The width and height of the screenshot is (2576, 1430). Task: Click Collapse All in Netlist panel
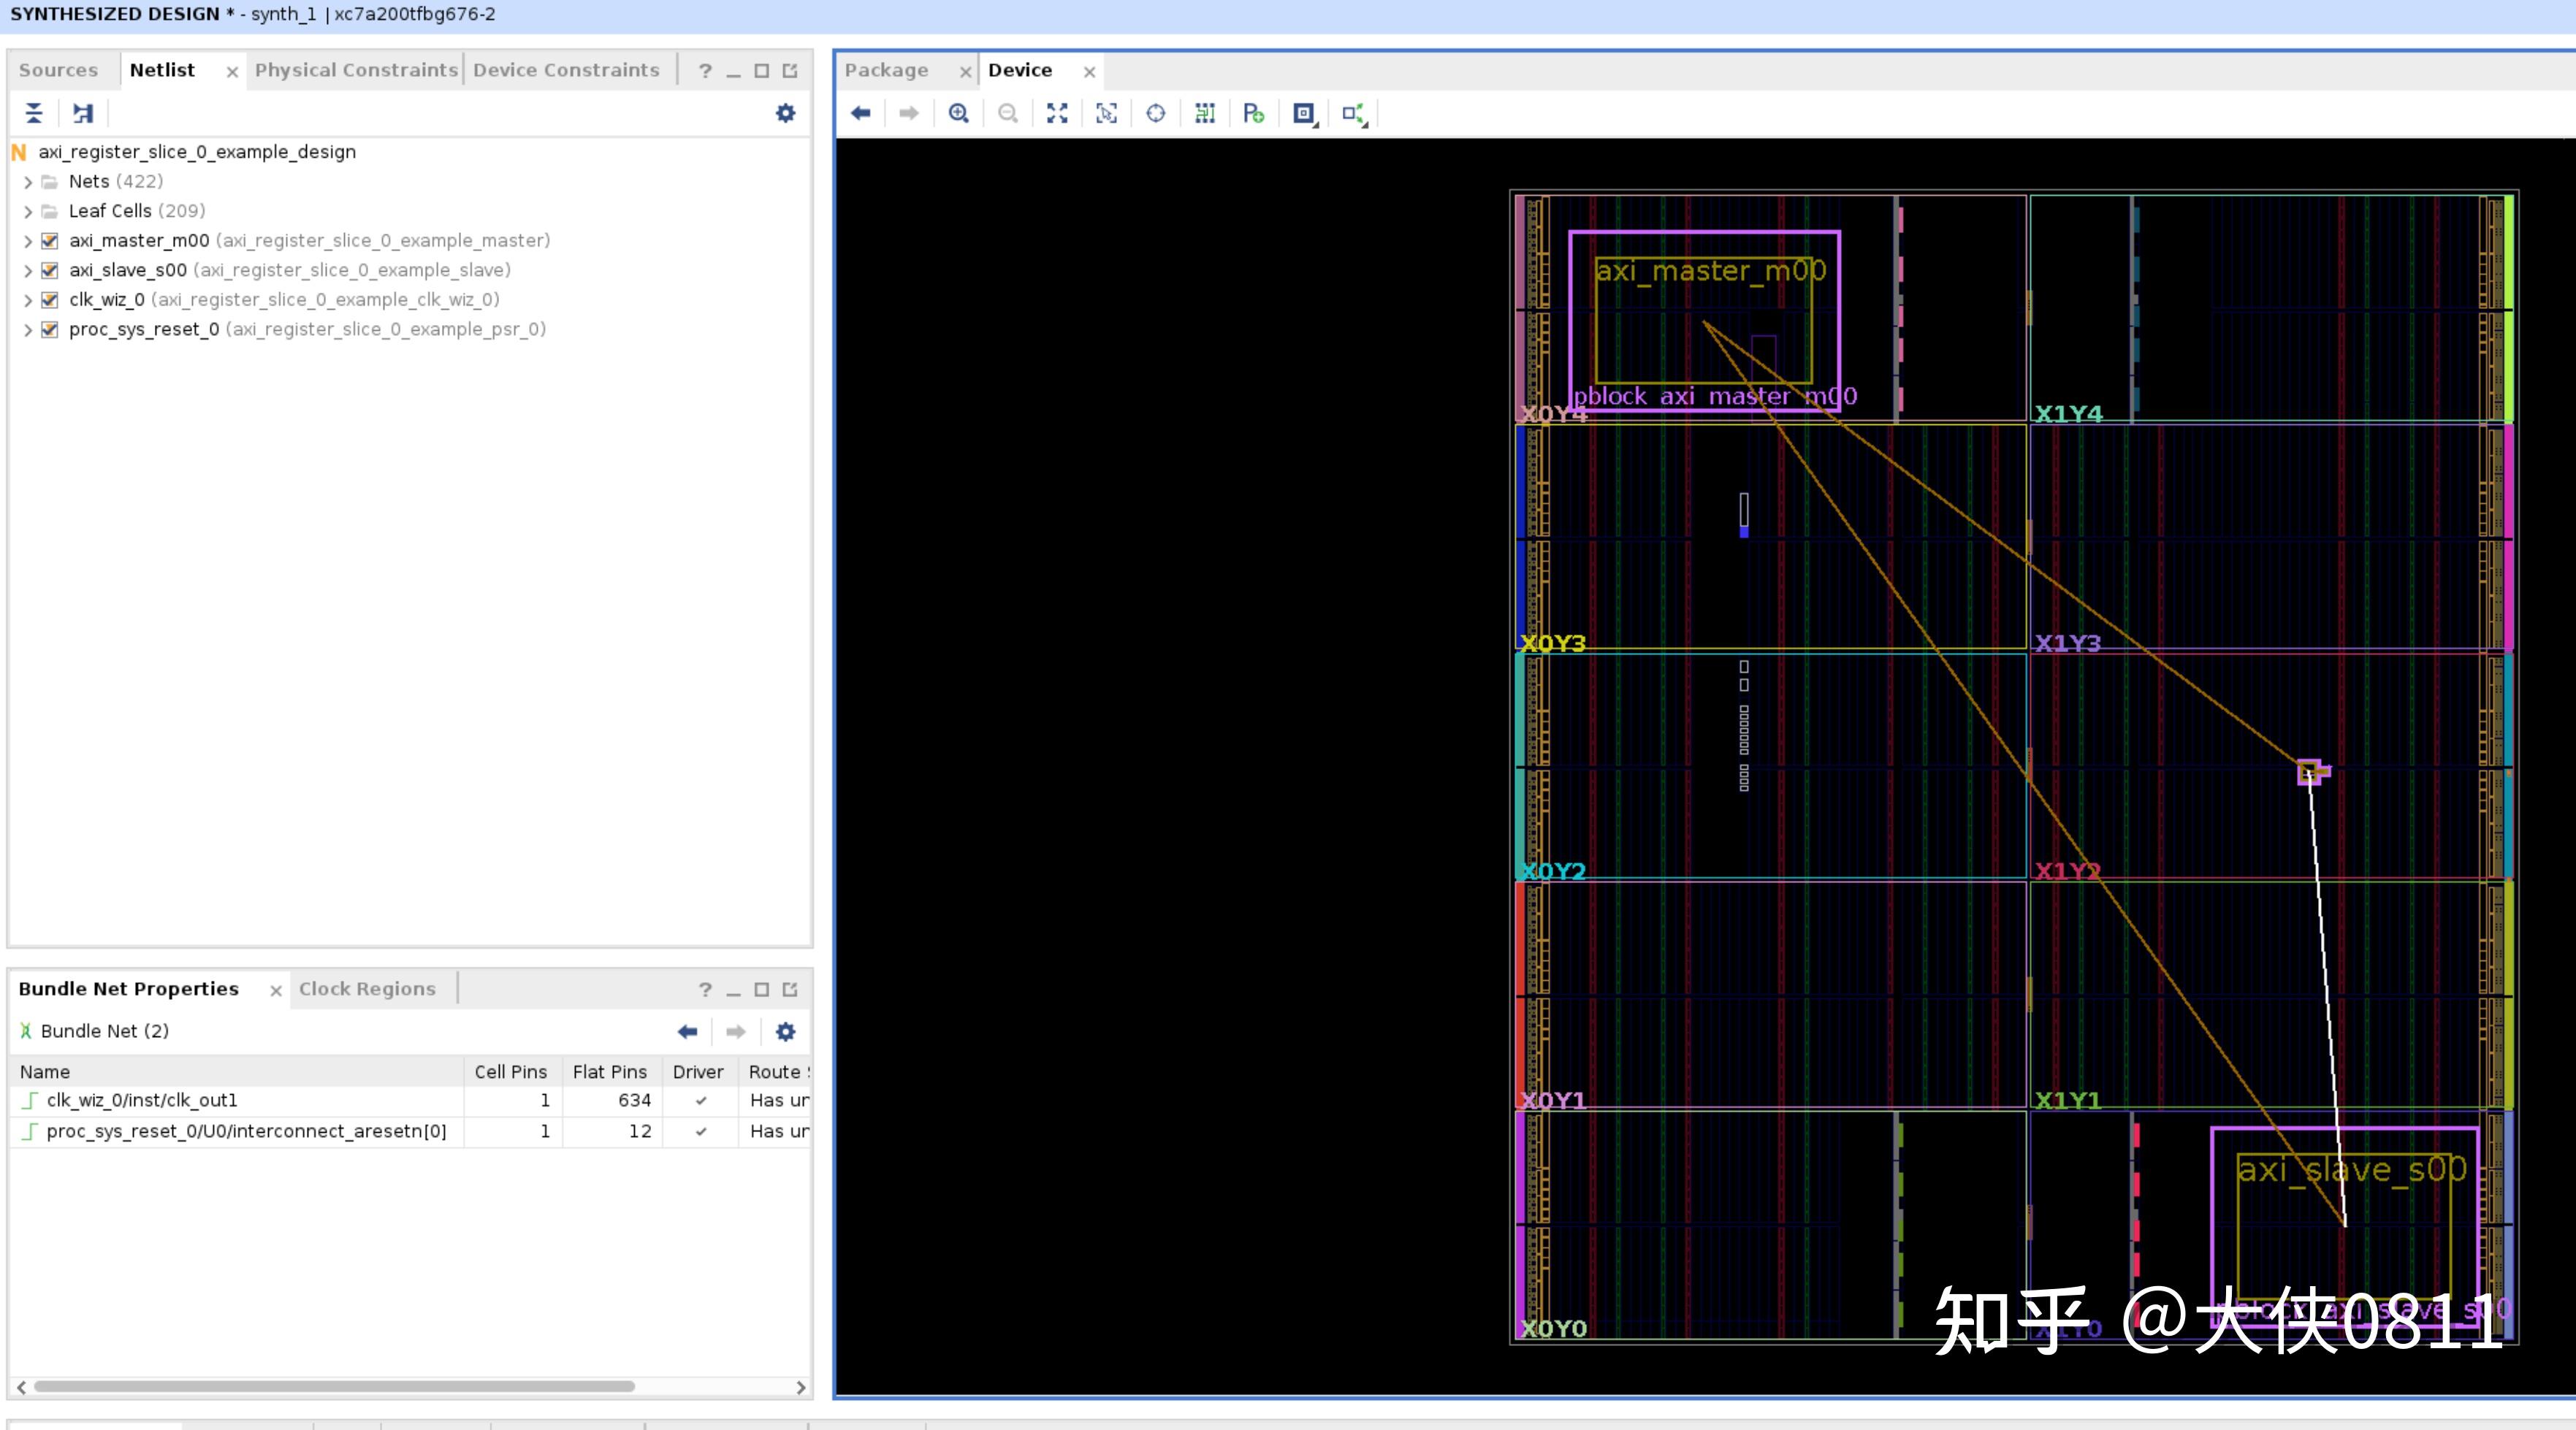point(34,113)
